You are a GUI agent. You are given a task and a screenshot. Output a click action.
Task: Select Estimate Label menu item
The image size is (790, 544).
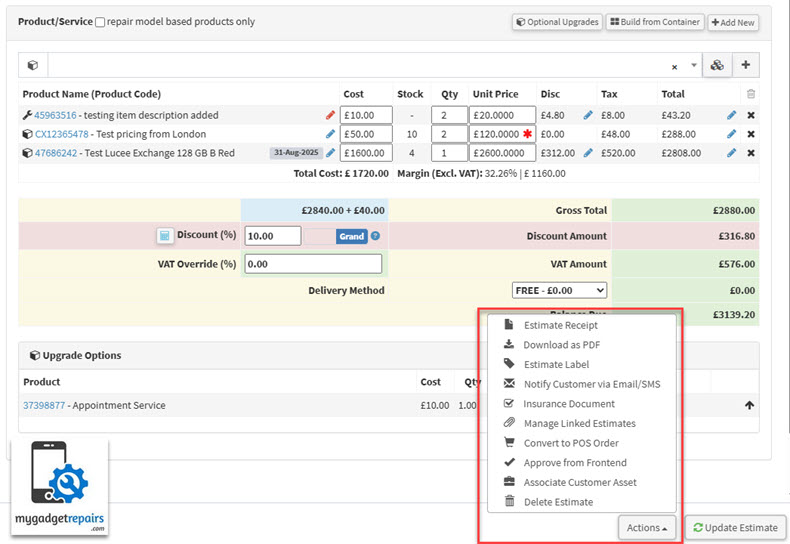pyautogui.click(x=556, y=365)
